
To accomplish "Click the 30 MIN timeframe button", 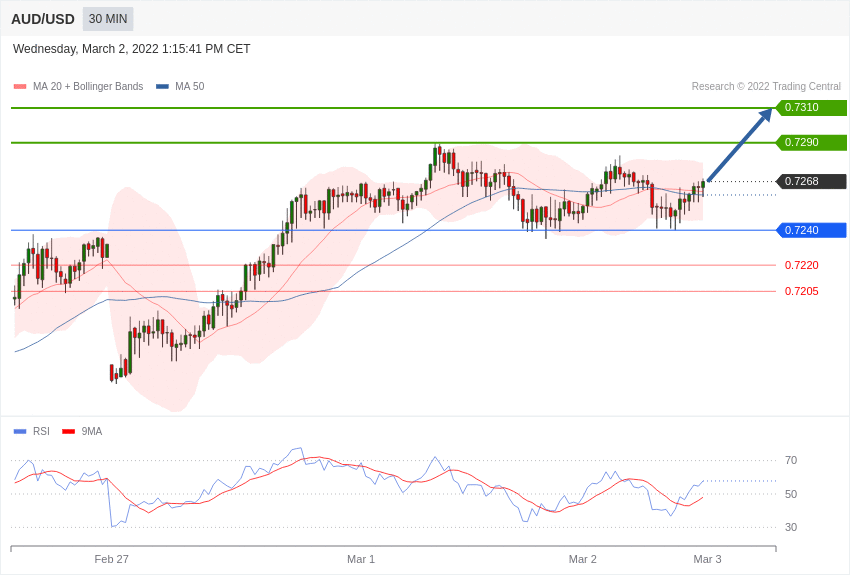I will 108,19.
